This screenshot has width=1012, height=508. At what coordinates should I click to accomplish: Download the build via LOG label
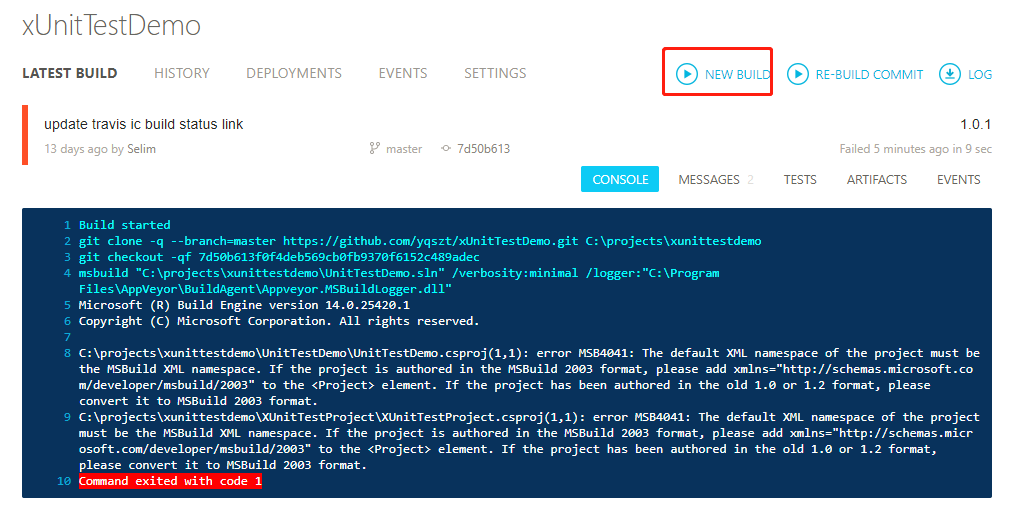click(980, 74)
